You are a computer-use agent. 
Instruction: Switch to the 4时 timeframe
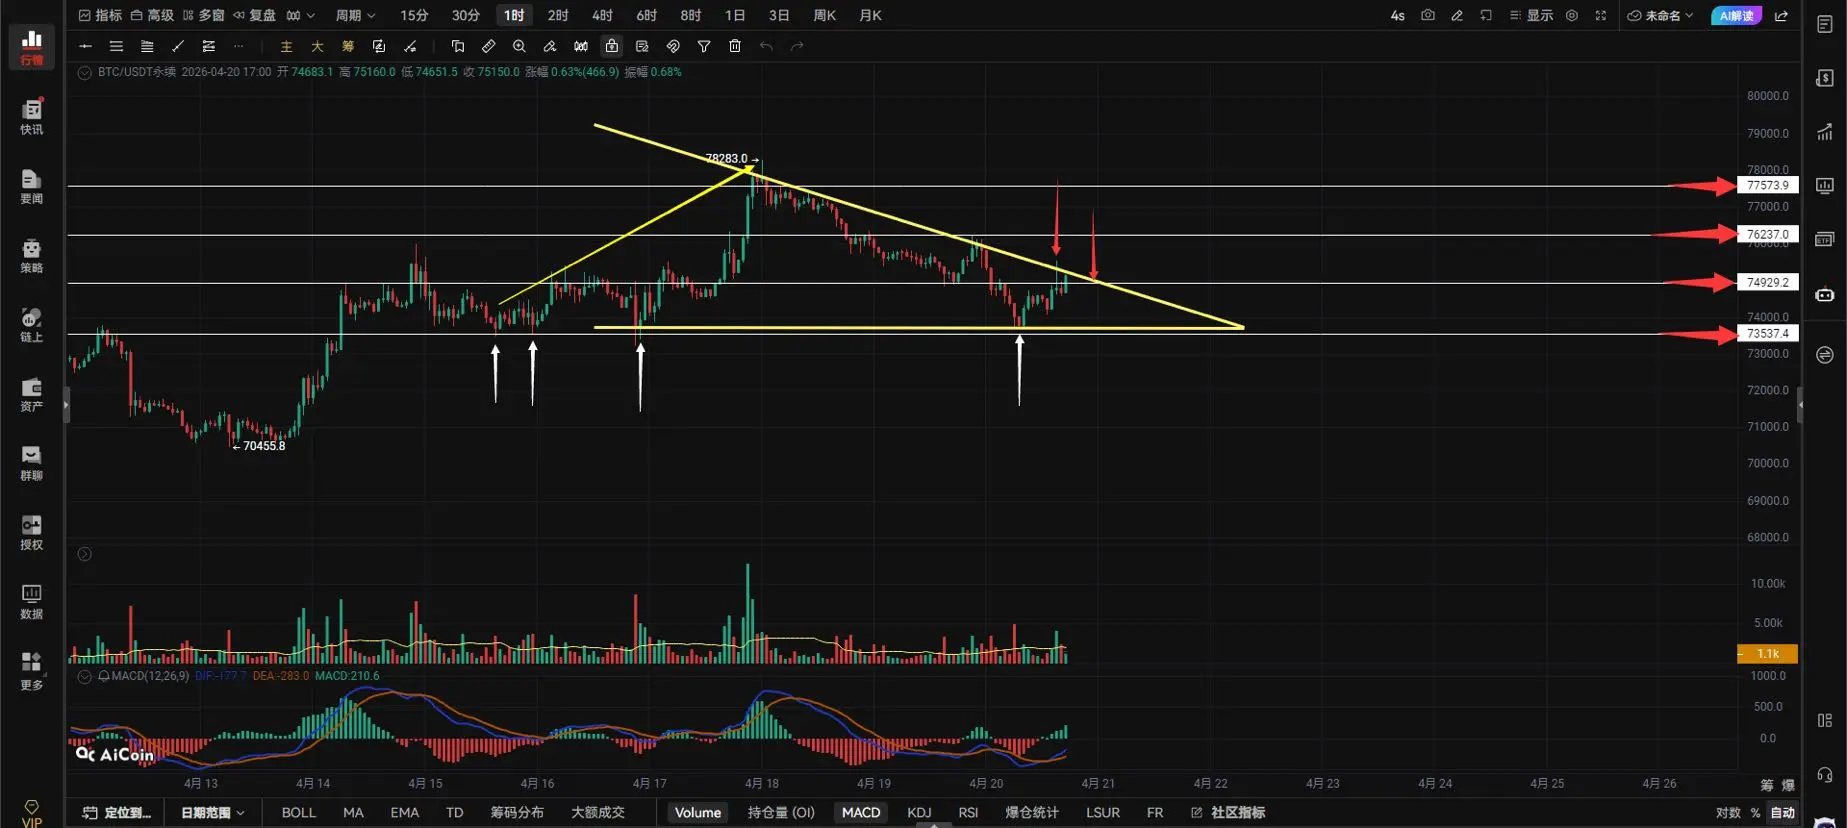[x=602, y=15]
